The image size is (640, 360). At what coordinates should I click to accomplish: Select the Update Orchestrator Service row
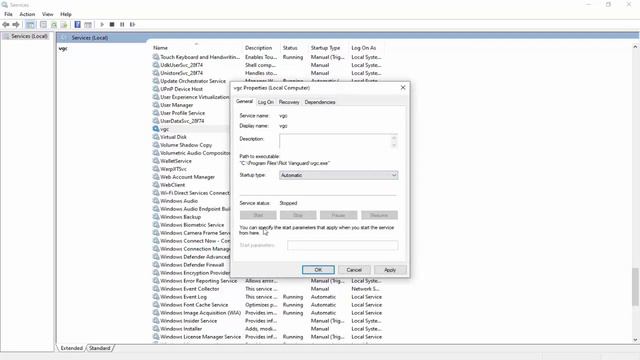pyautogui.click(x=267, y=81)
